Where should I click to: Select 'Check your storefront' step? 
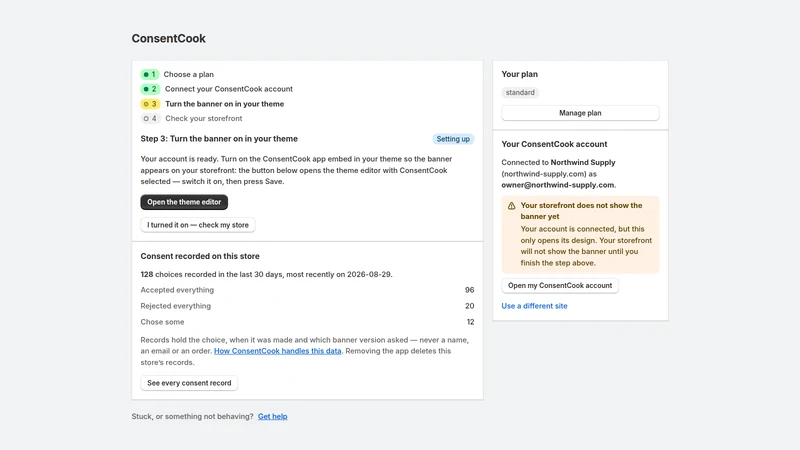pyautogui.click(x=204, y=118)
